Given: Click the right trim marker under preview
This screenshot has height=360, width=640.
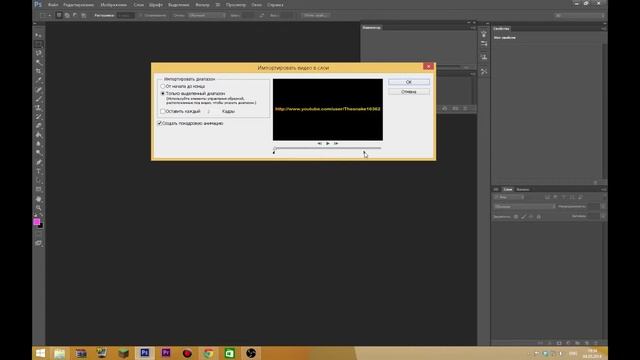Looking at the screenshot, I should point(364,152).
